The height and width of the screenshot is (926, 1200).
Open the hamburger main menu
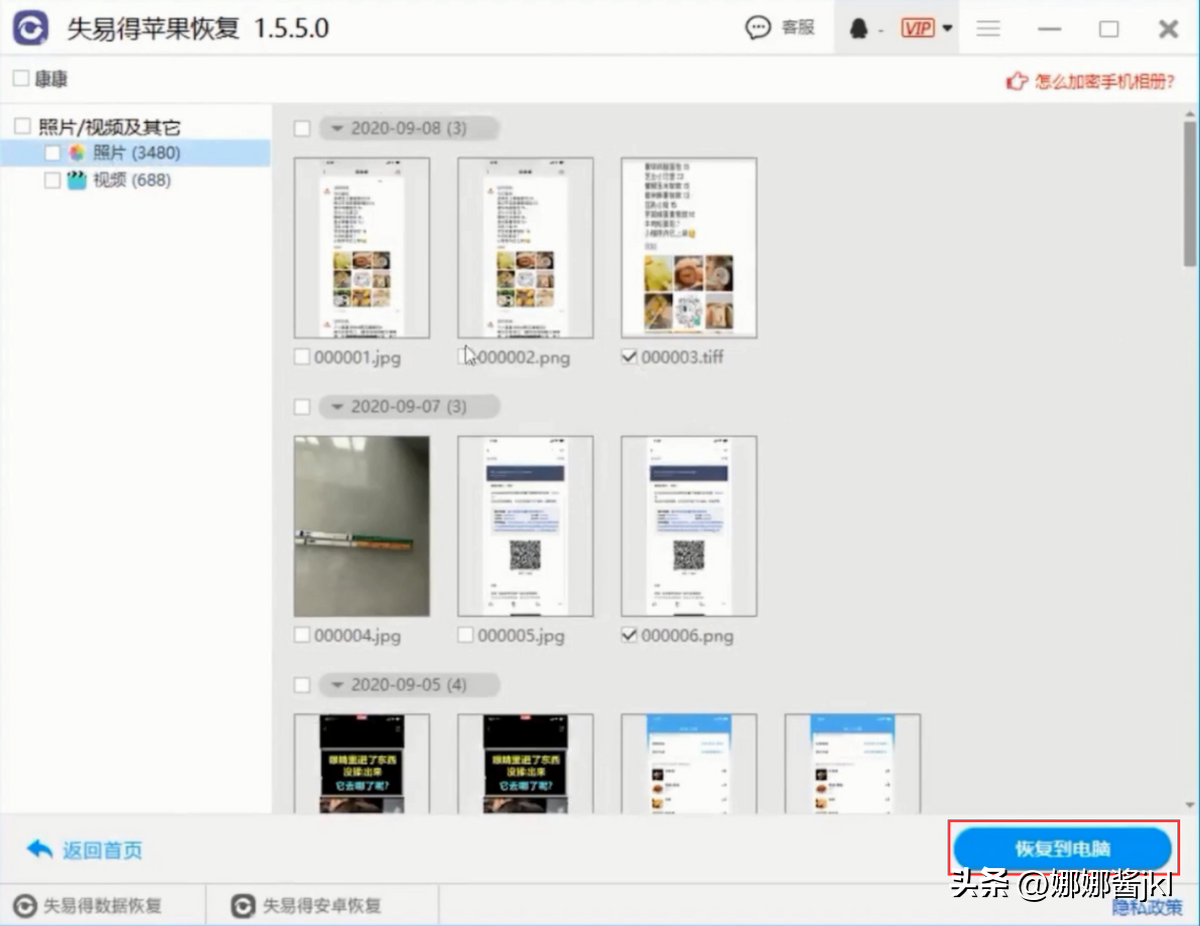988,29
